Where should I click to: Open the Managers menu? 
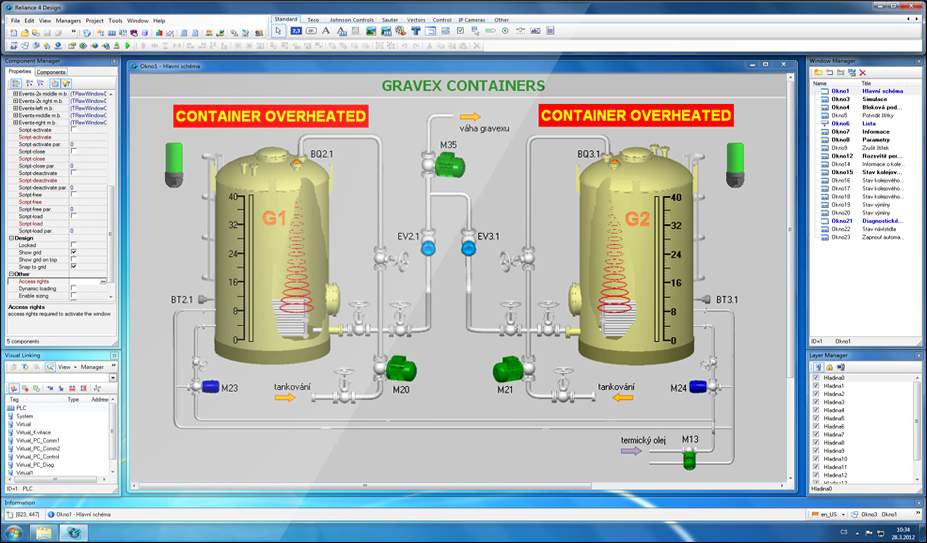[68, 20]
